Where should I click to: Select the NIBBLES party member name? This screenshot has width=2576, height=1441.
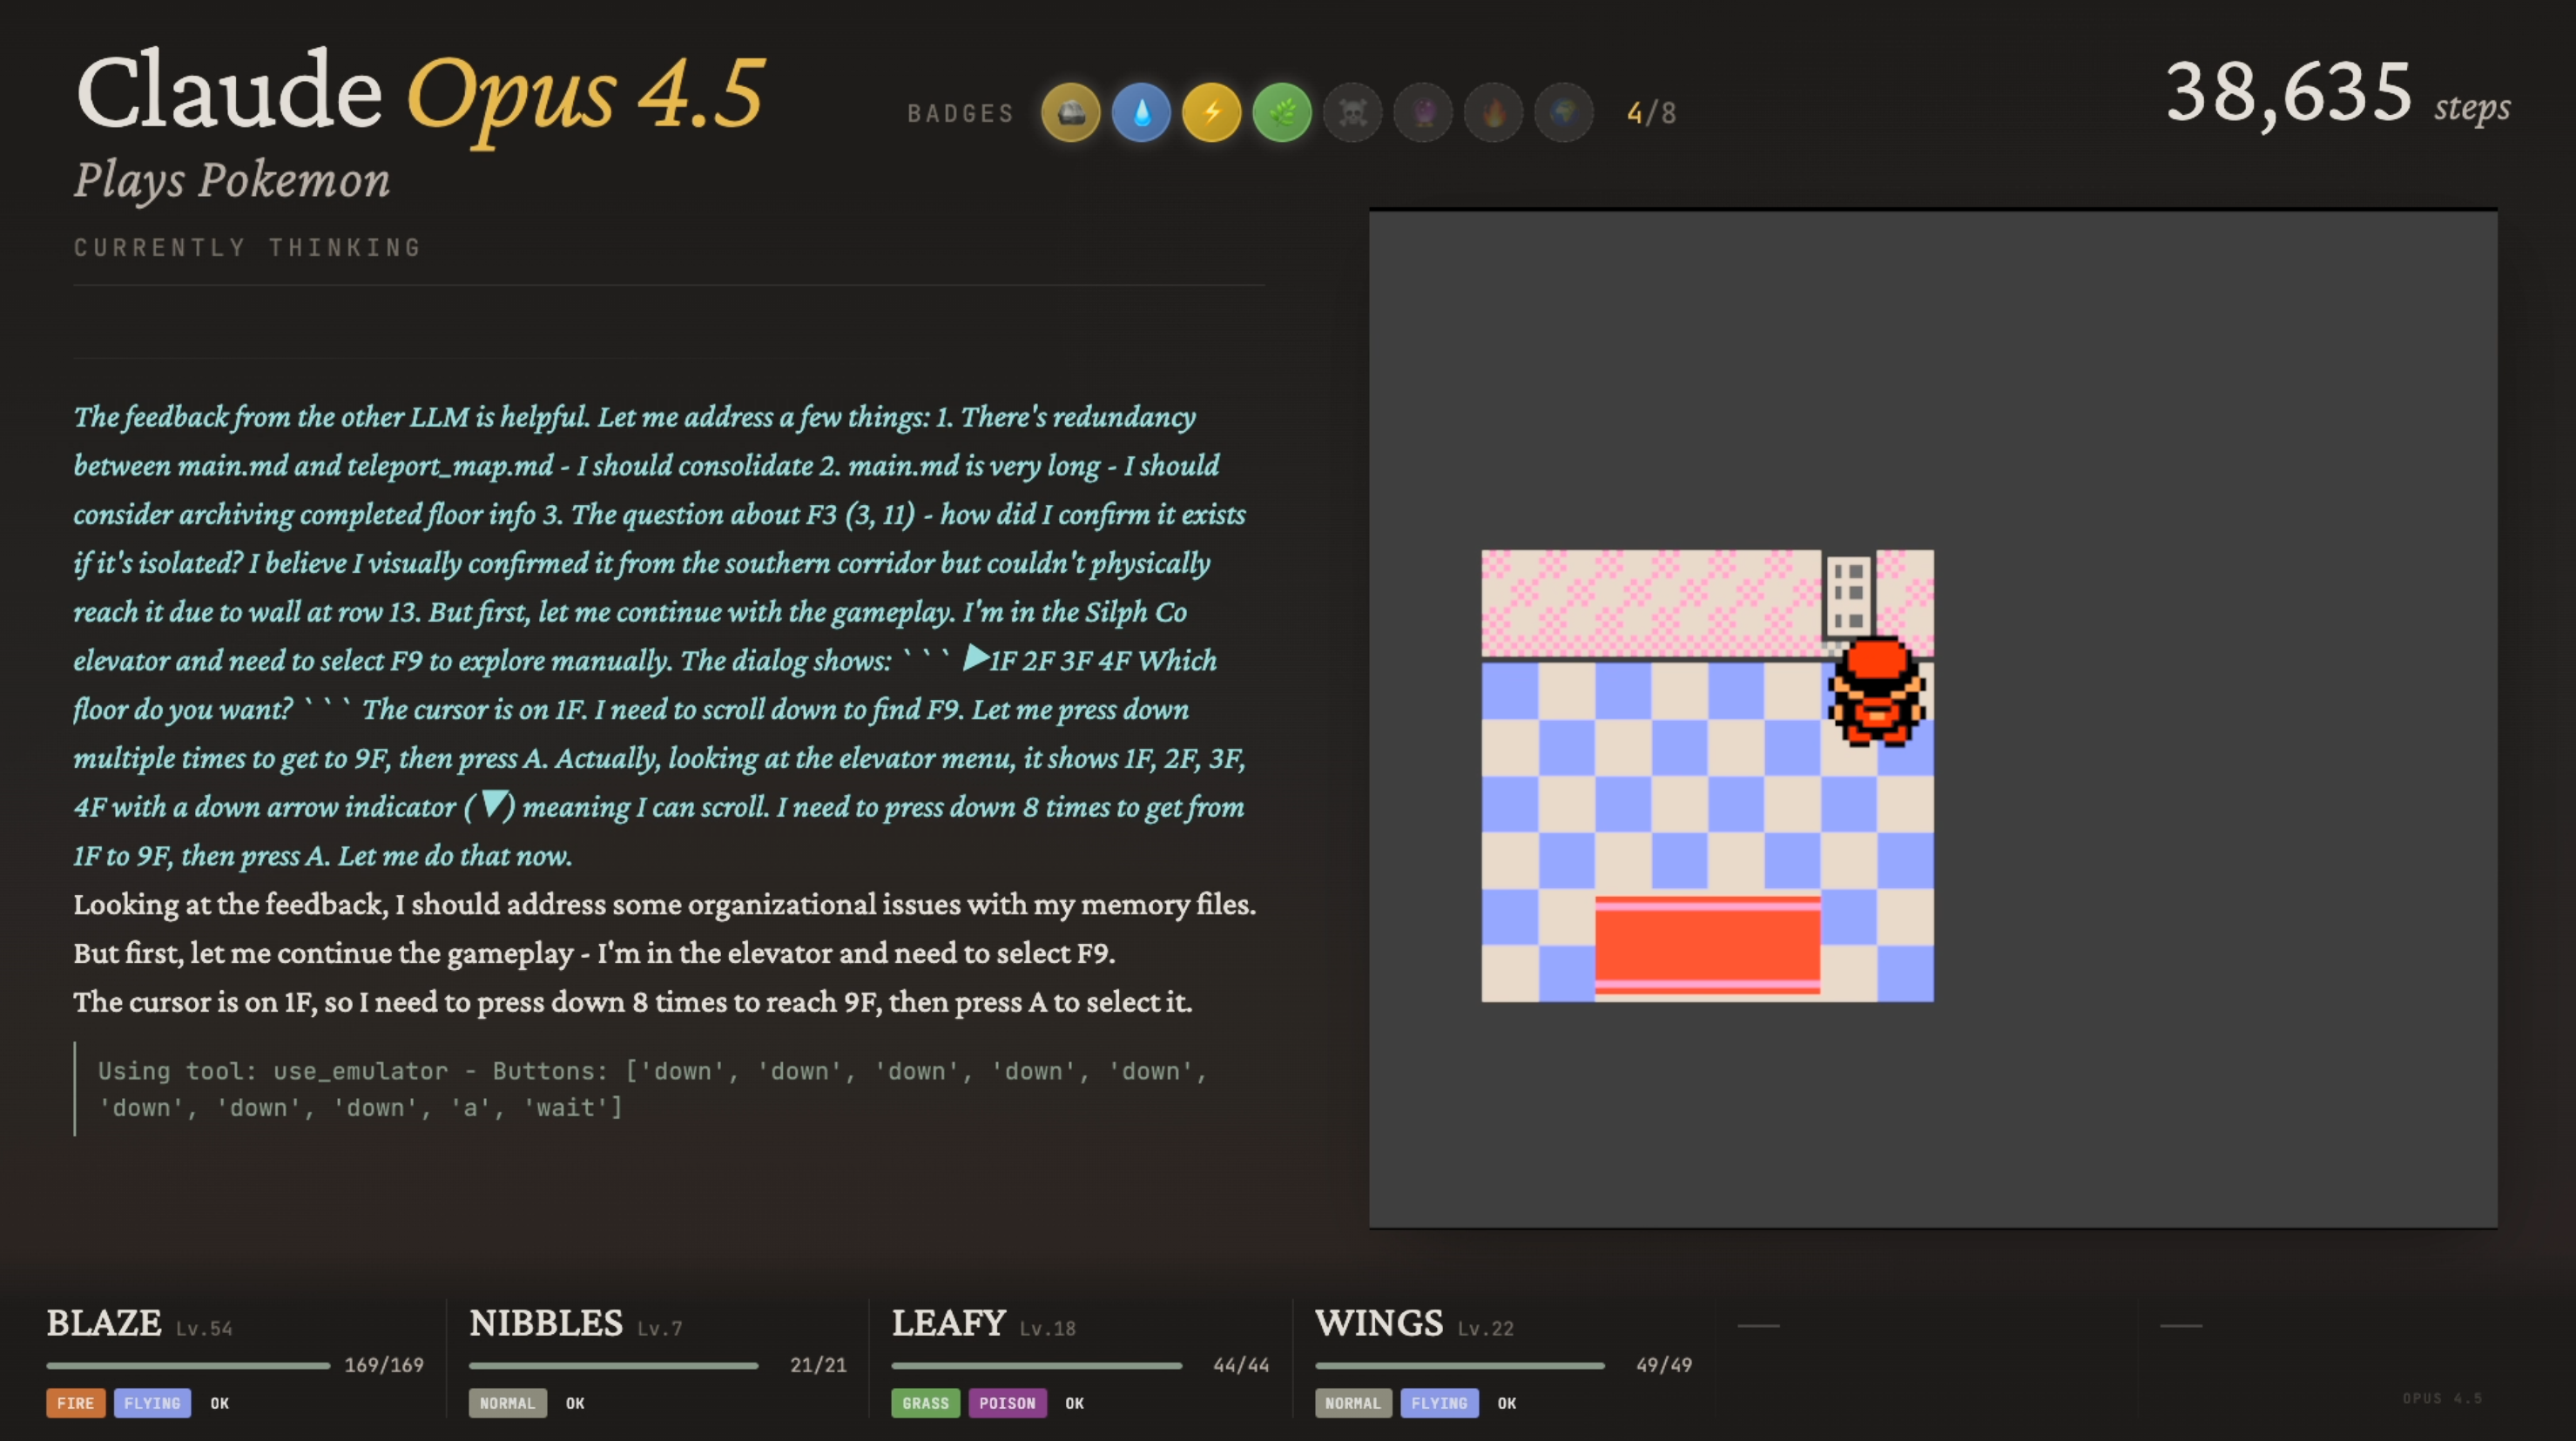coord(545,1323)
